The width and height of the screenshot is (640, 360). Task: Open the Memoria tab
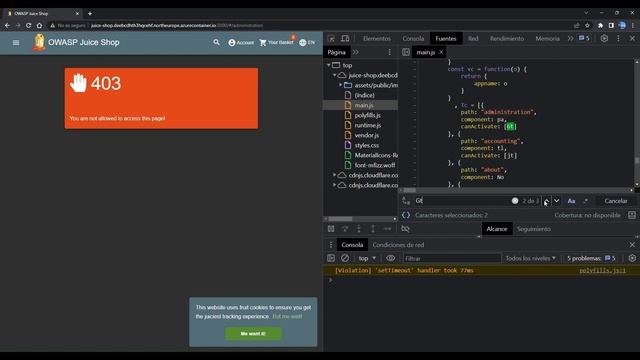pos(547,38)
